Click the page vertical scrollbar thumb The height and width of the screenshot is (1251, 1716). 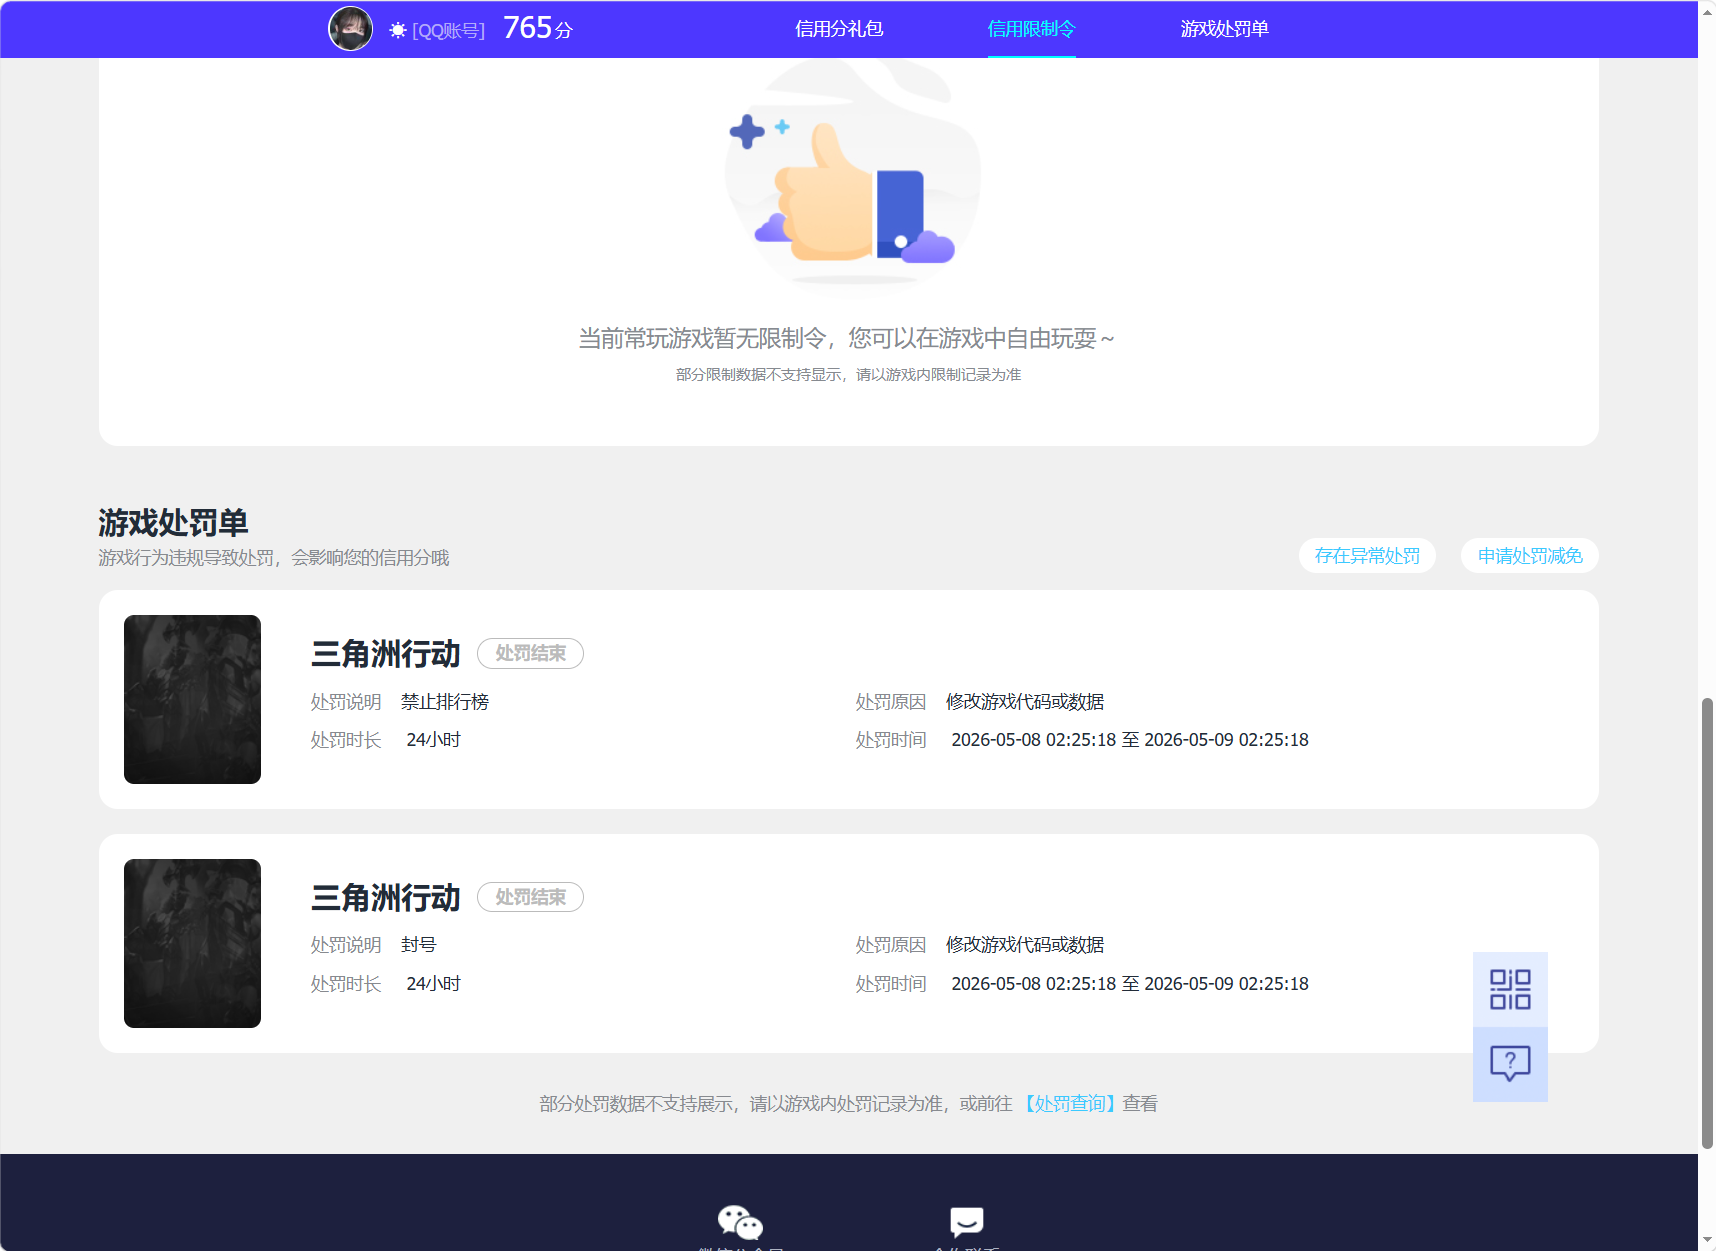pos(1707,923)
